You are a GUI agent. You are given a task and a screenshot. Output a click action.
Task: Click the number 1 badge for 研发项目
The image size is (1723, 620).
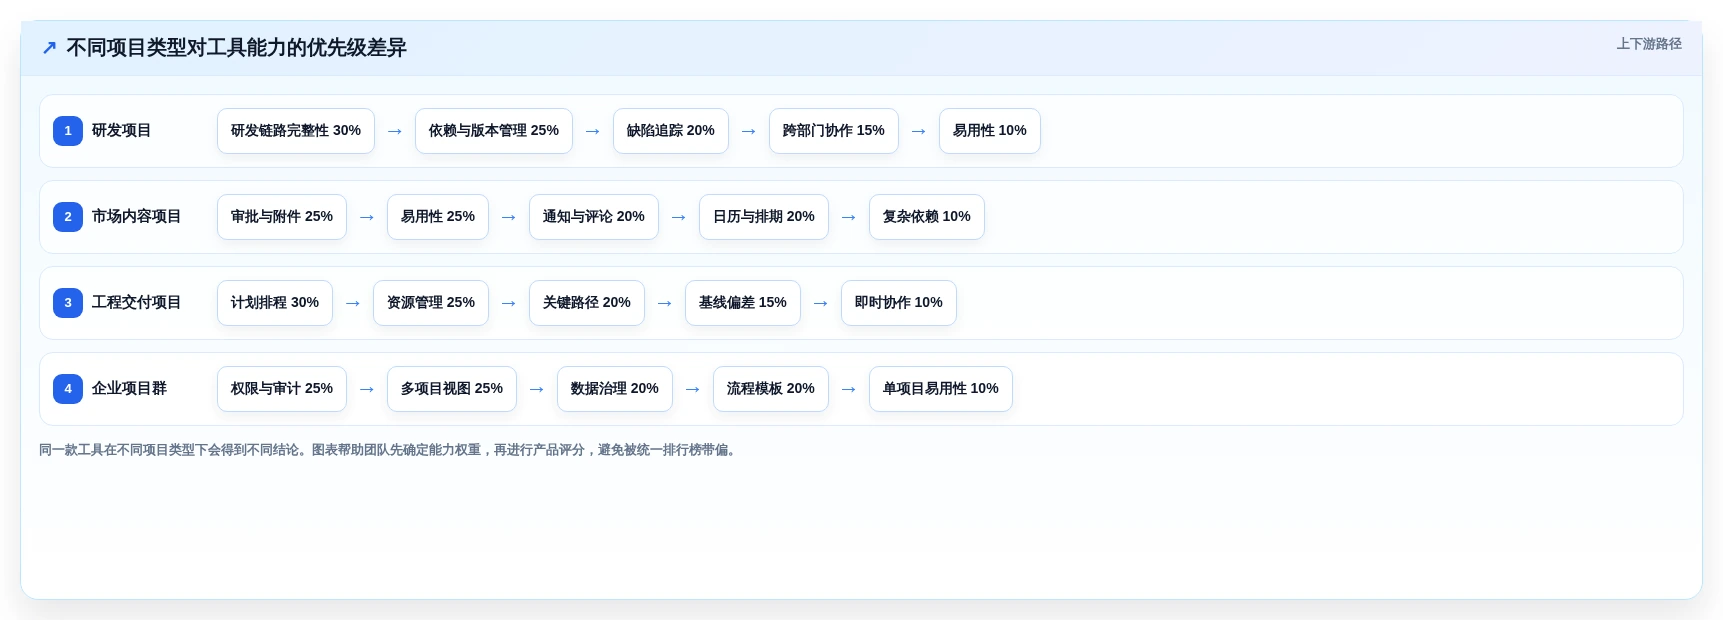pos(68,131)
